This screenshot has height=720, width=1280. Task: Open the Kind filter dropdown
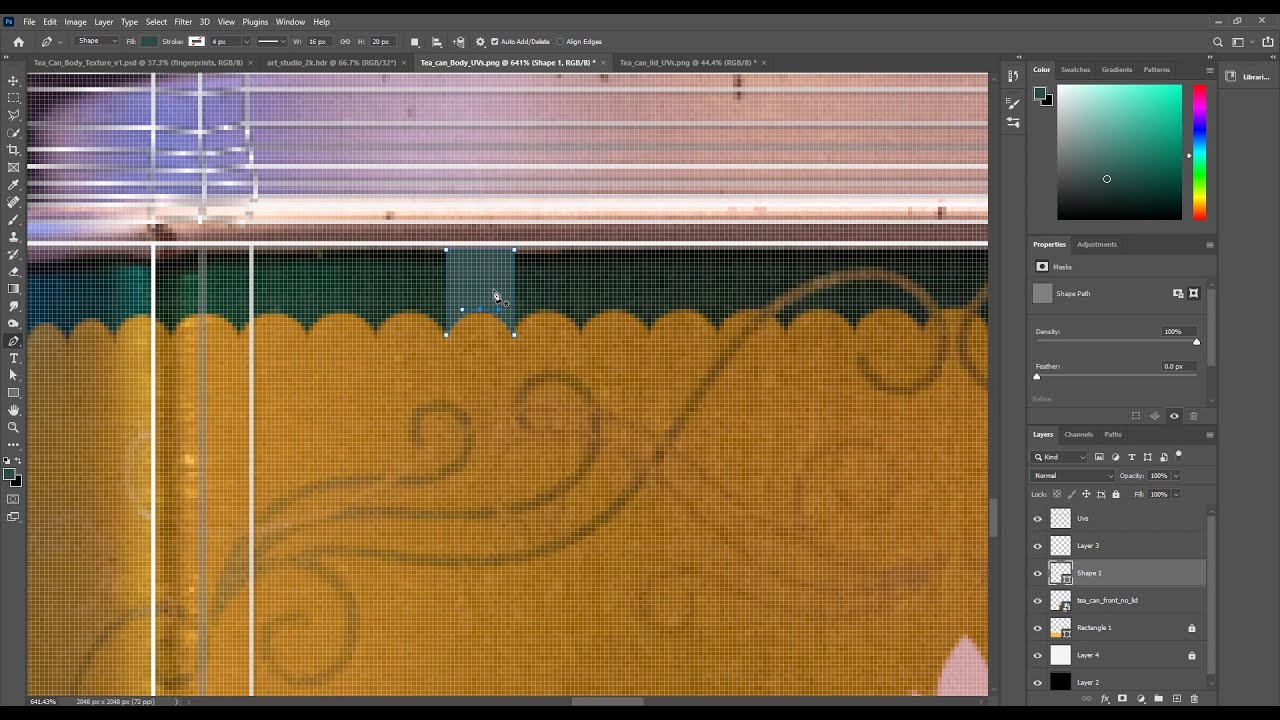pos(1061,457)
